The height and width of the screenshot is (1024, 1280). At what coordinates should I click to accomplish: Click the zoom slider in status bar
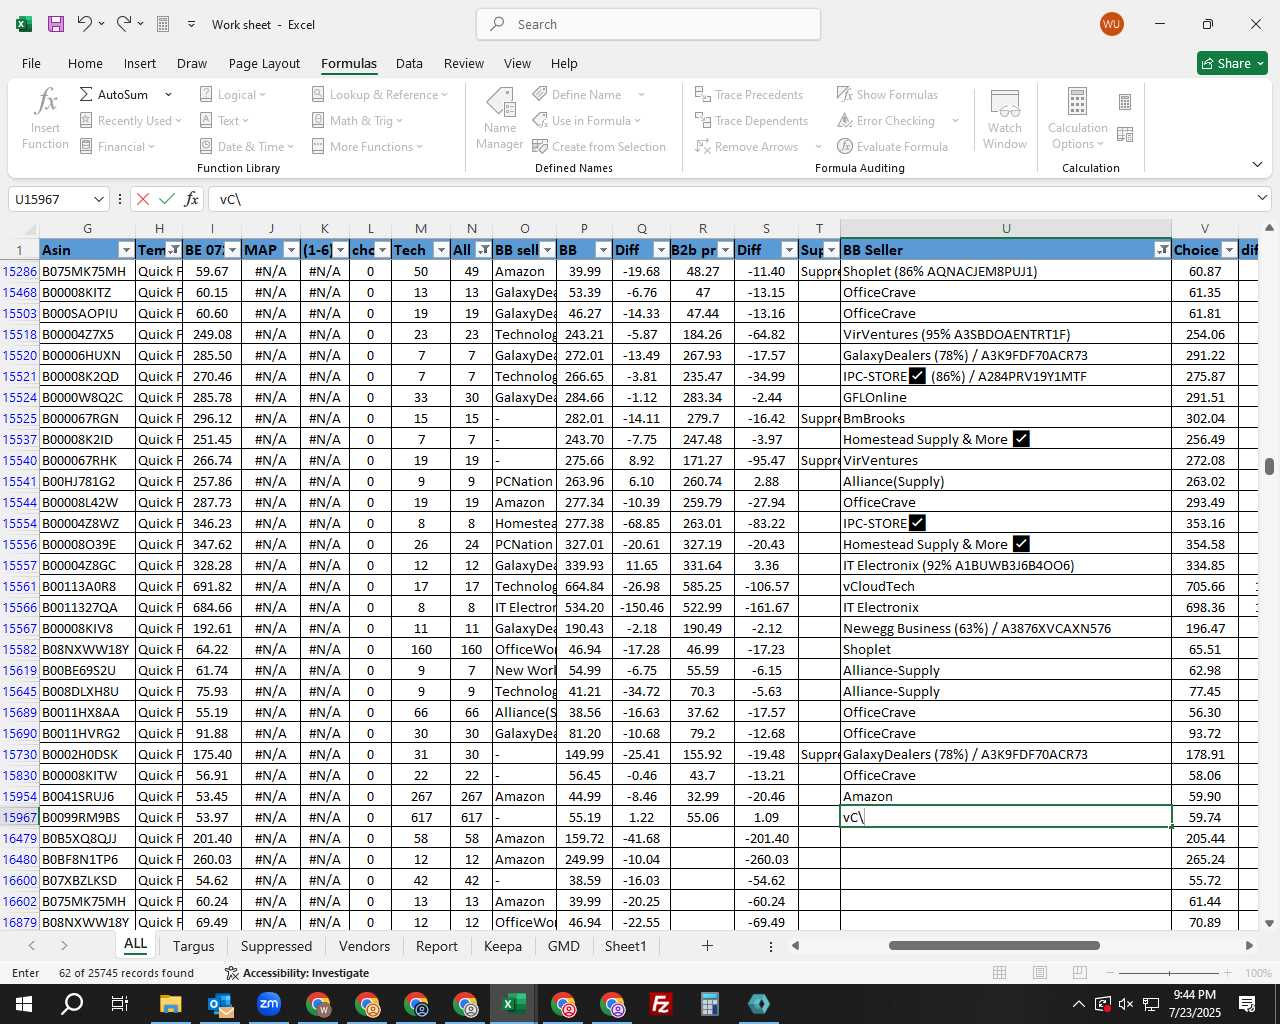pos(1169,973)
